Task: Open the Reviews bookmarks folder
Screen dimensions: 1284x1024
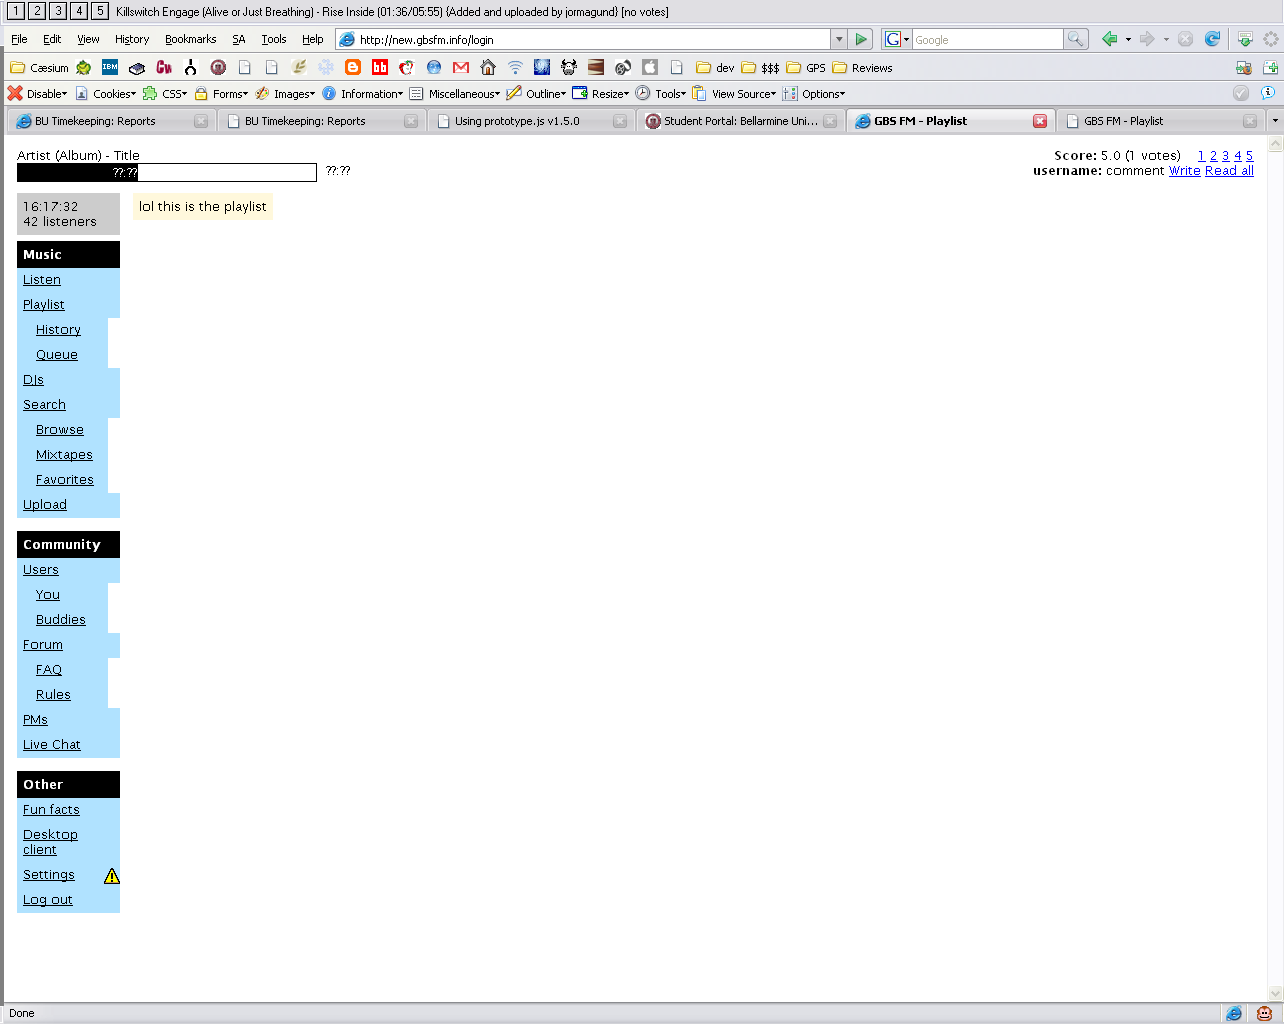Action: pyautogui.click(x=862, y=67)
